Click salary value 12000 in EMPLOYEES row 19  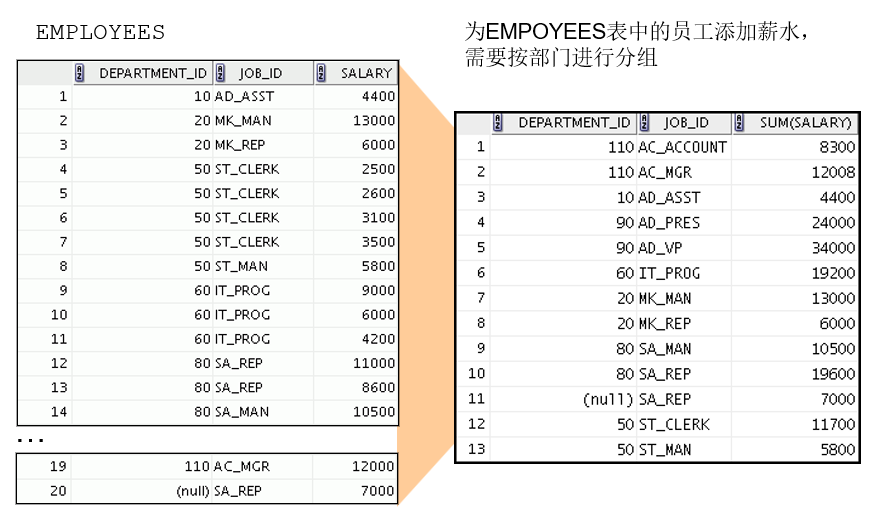[373, 467]
